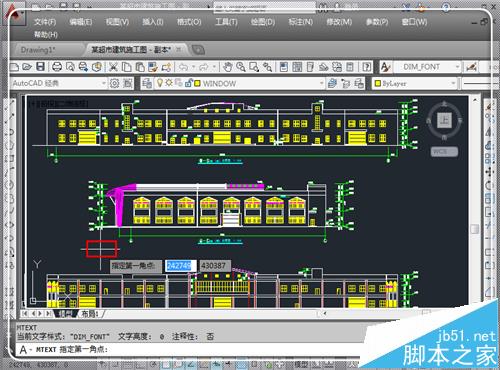Click Make Object's Layer Current icon
The width and height of the screenshot is (500, 370).
click(x=332, y=83)
